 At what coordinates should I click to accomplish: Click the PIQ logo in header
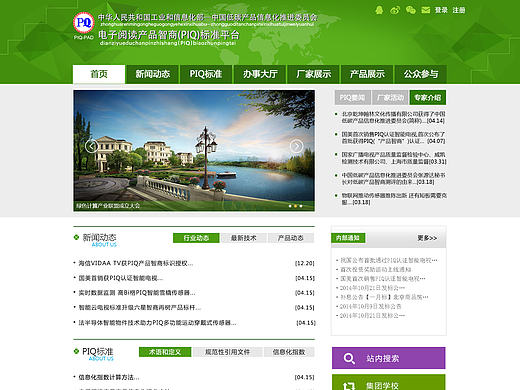(84, 23)
